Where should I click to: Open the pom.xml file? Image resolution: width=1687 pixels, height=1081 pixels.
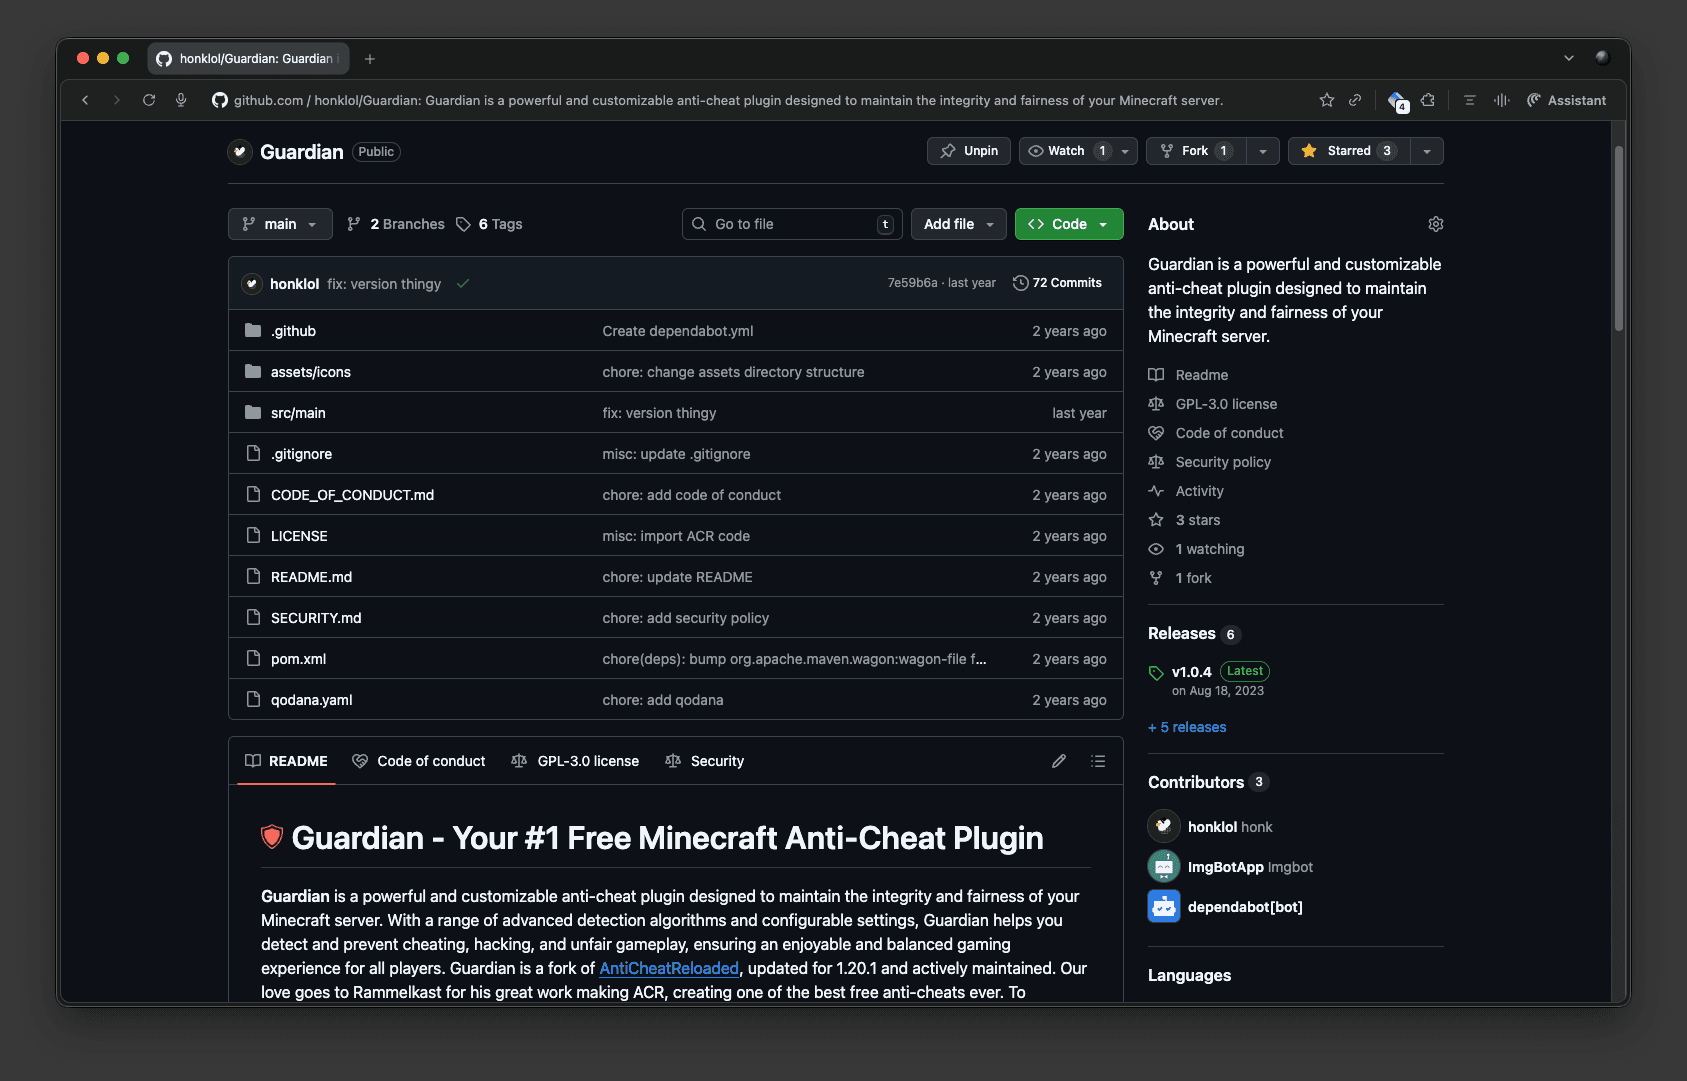tap(298, 659)
